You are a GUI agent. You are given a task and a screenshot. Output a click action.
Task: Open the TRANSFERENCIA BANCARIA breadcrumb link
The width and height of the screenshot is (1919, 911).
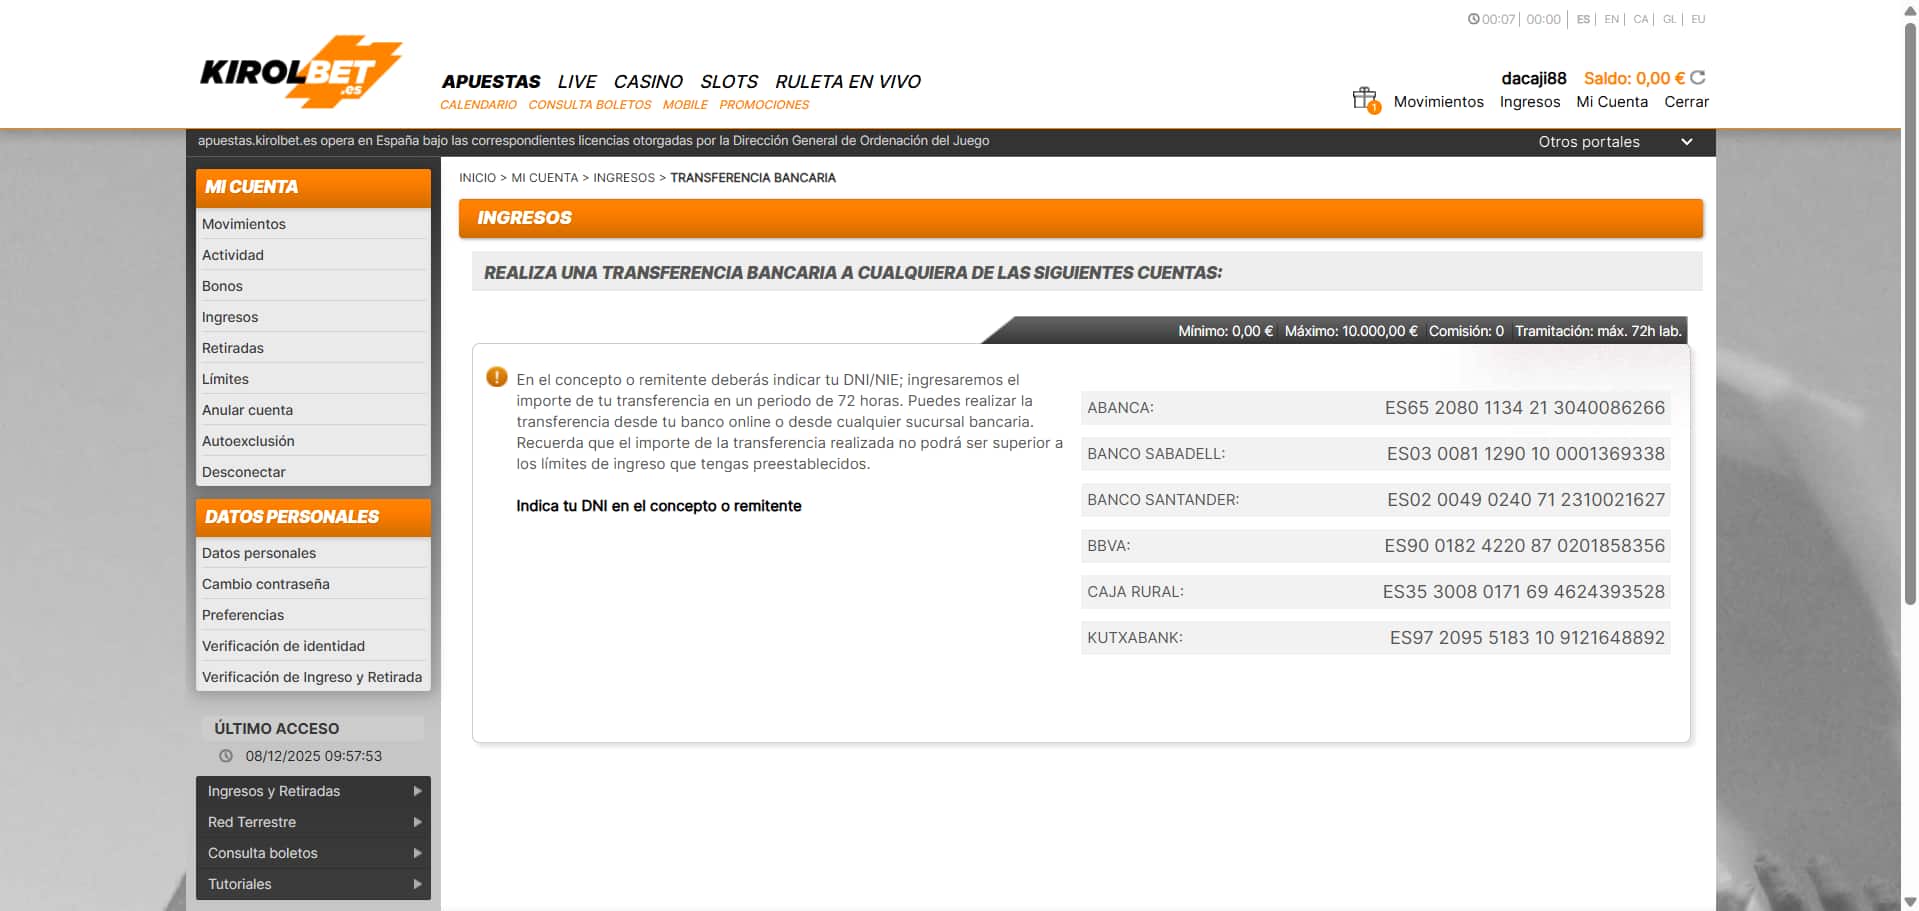tap(753, 177)
